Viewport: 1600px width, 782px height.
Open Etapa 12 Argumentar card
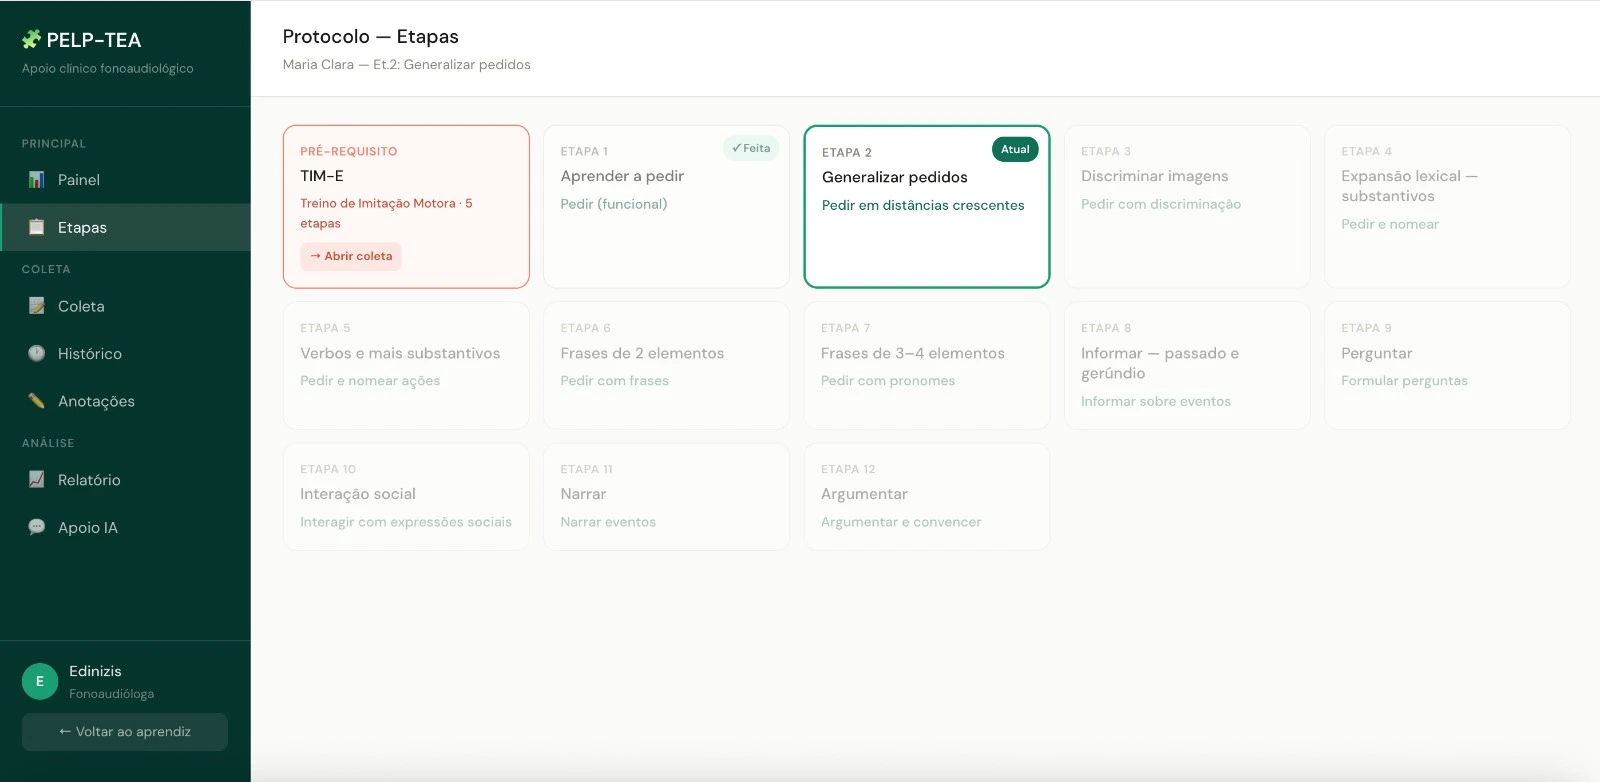click(927, 496)
